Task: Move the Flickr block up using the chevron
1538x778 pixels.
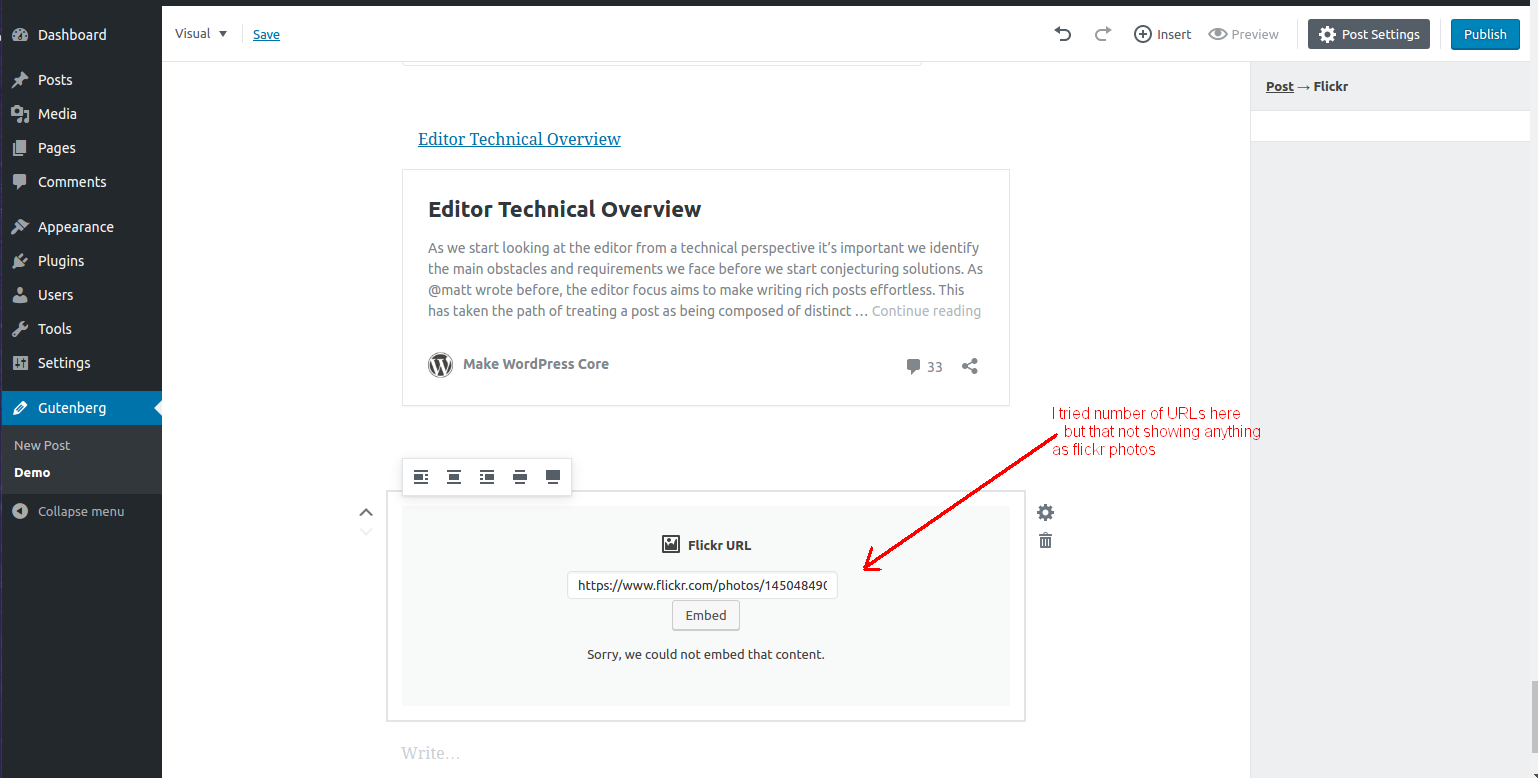Action: click(366, 511)
